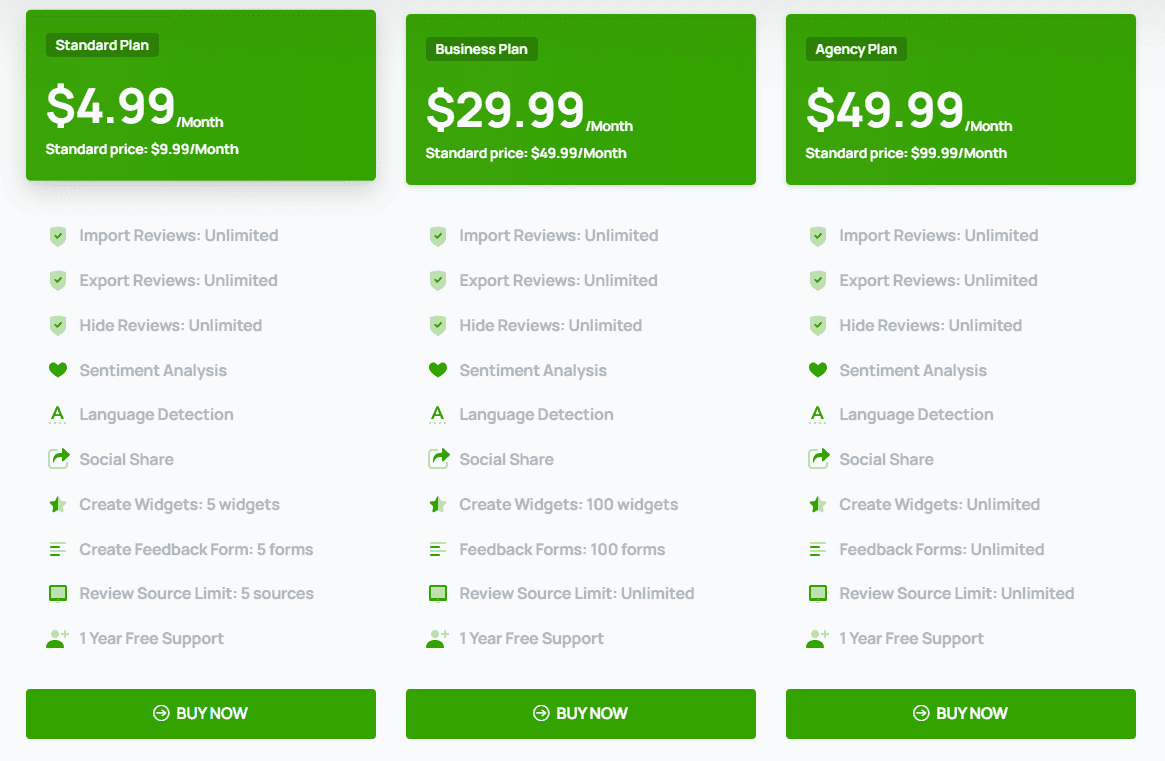The width and height of the screenshot is (1165, 761).
Task: Toggle the Export Reviews checkmark under Business Plan
Action: tap(438, 280)
